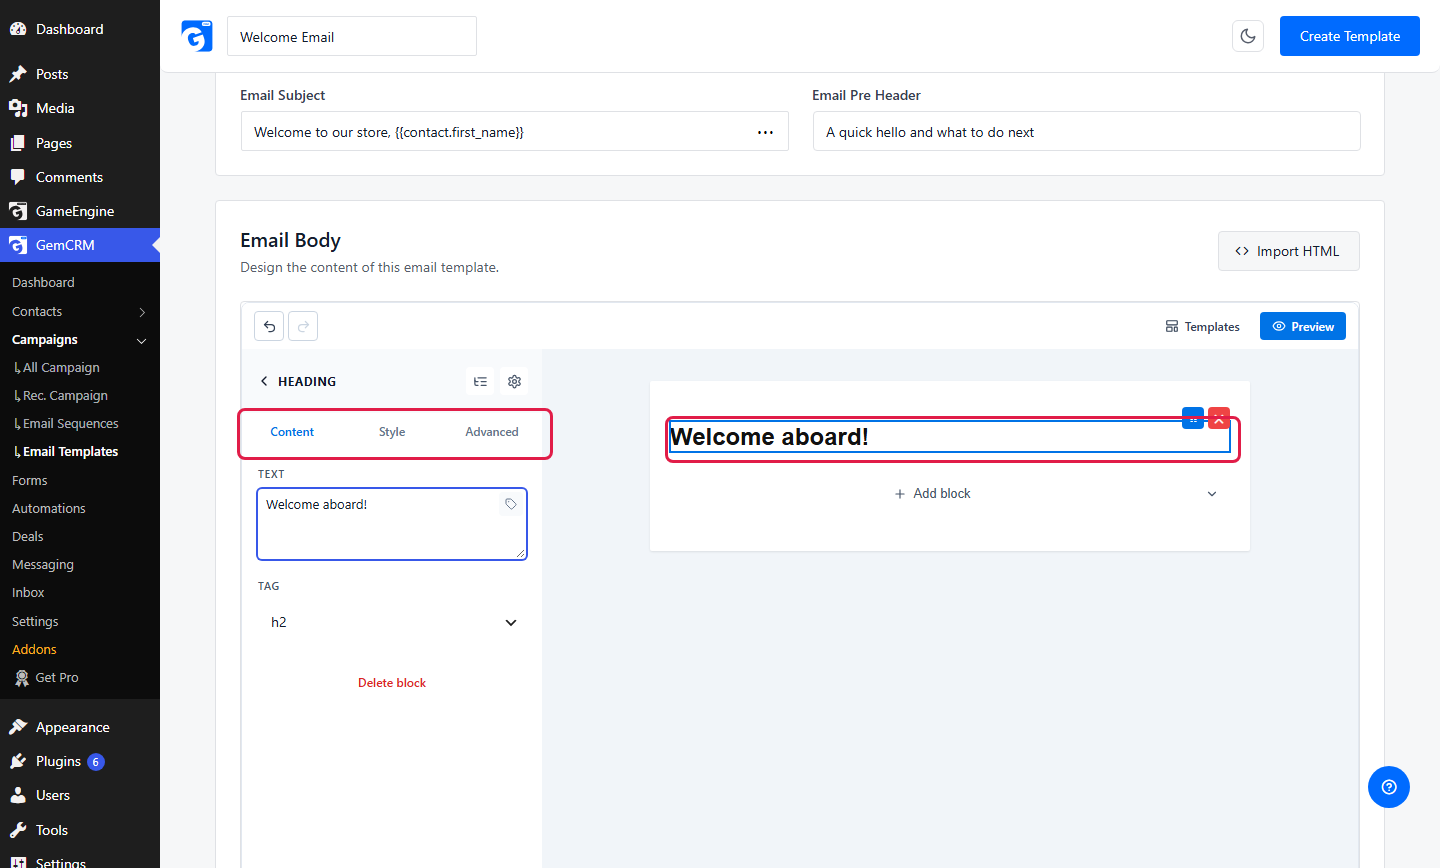Open the Templates library
The image size is (1440, 868).
1202,327
